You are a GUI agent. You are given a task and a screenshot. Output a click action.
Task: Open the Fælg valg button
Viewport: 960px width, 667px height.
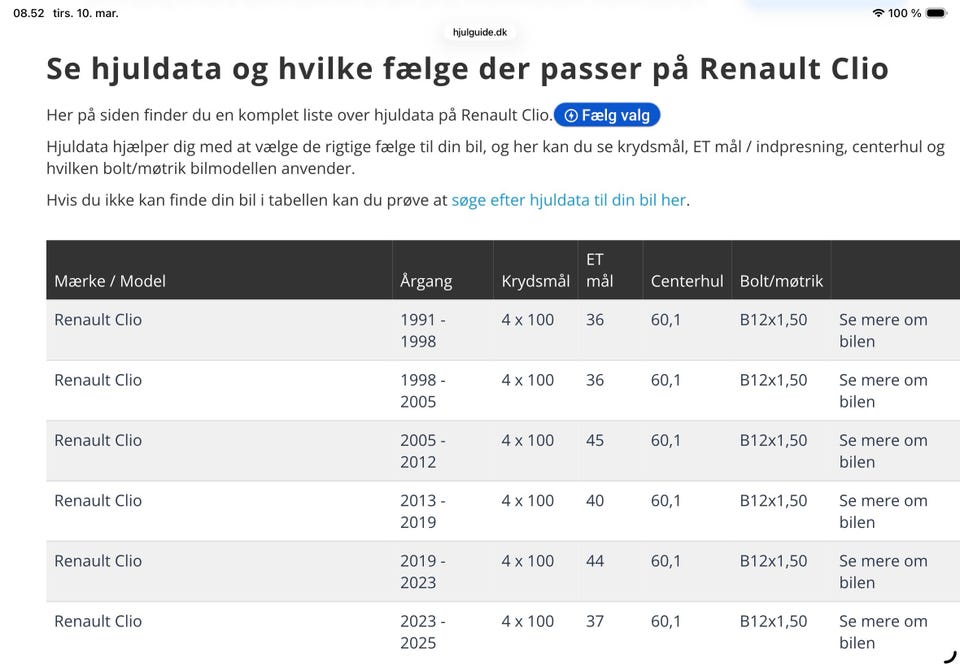pyautogui.click(x=607, y=115)
